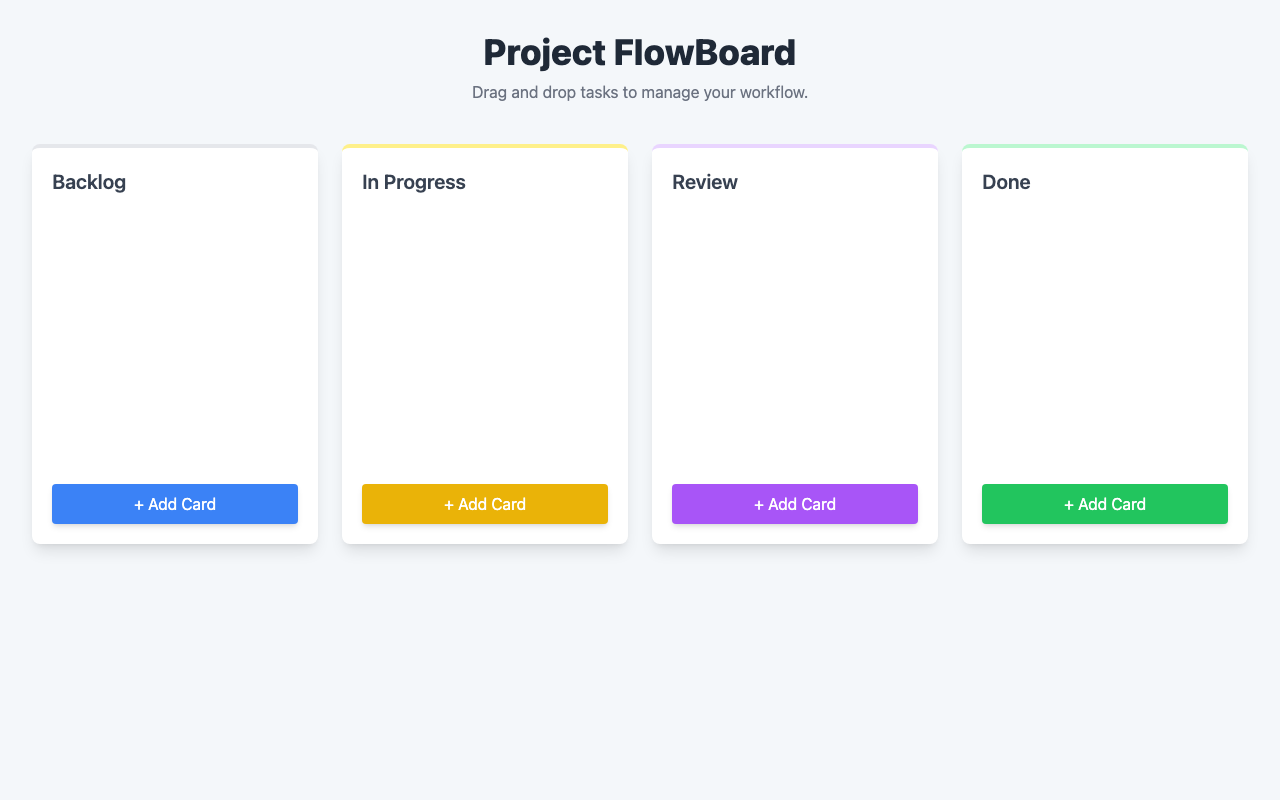This screenshot has width=1280, height=800.
Task: Add a card to the Done column
Action: [1105, 504]
